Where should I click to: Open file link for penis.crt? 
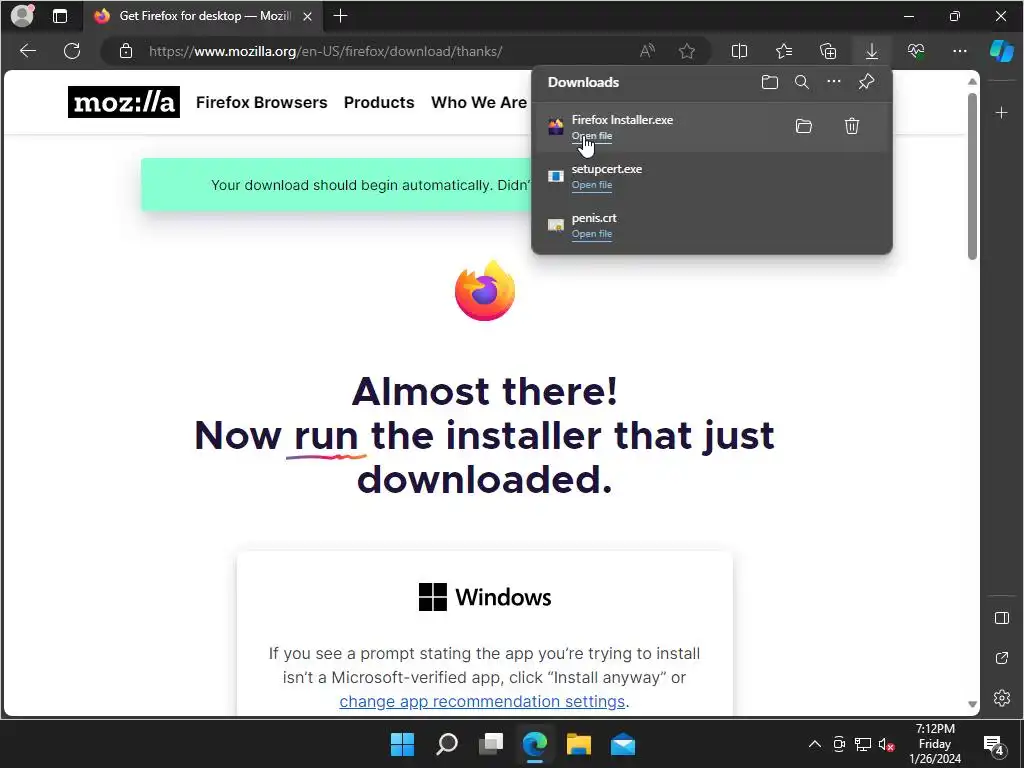pyautogui.click(x=592, y=234)
